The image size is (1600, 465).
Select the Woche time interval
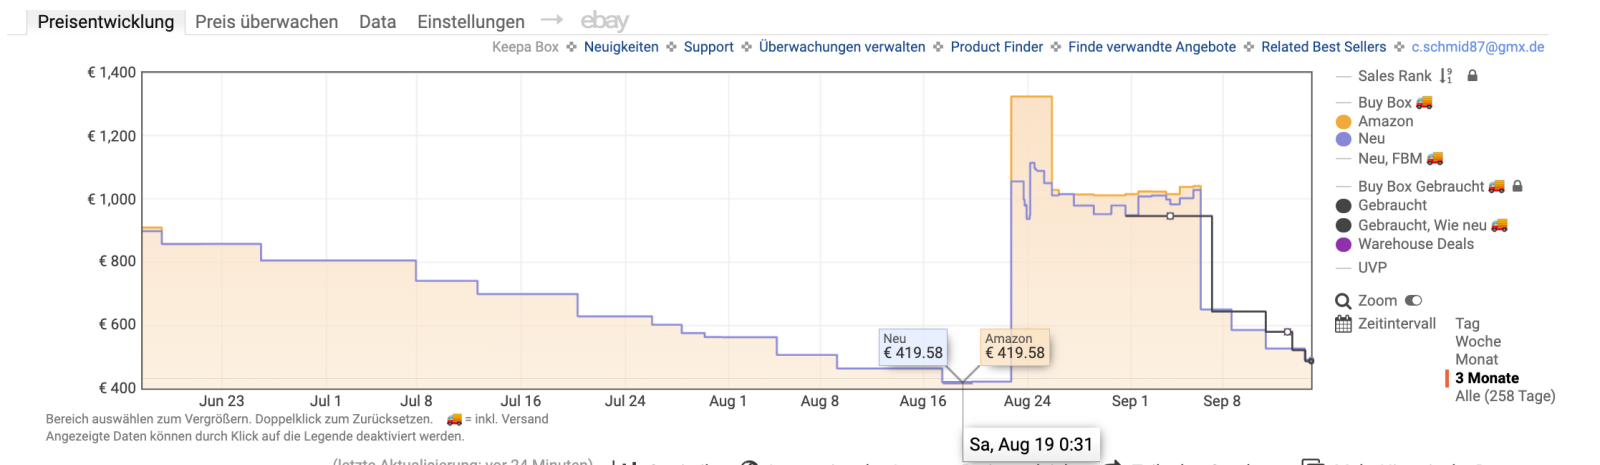pos(1477,342)
